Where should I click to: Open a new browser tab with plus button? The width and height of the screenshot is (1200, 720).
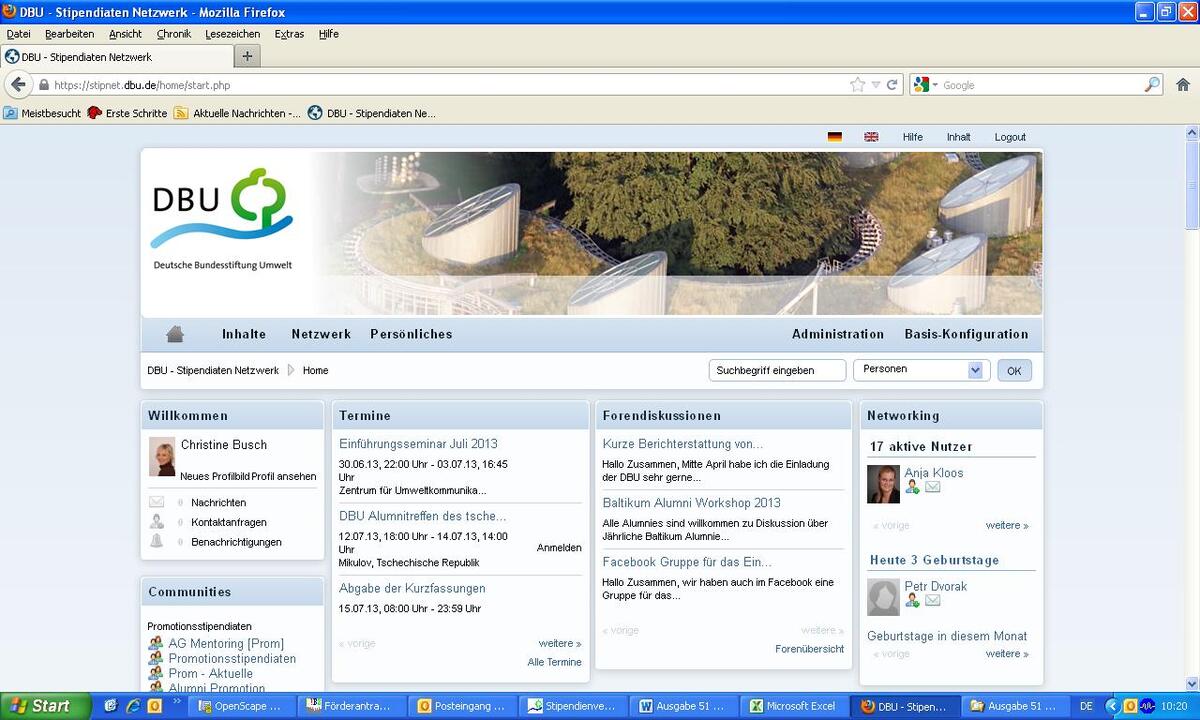coord(247,56)
